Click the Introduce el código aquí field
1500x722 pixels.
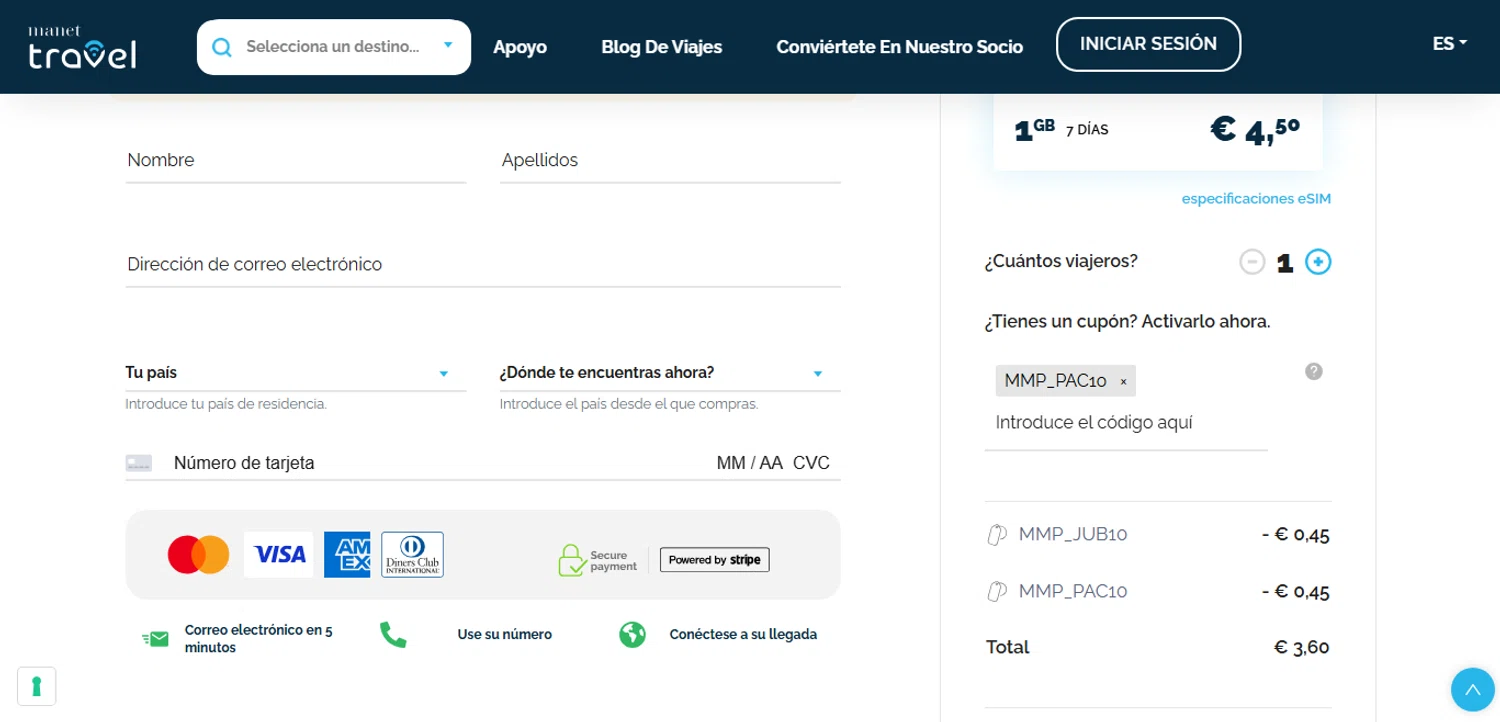(x=1126, y=423)
